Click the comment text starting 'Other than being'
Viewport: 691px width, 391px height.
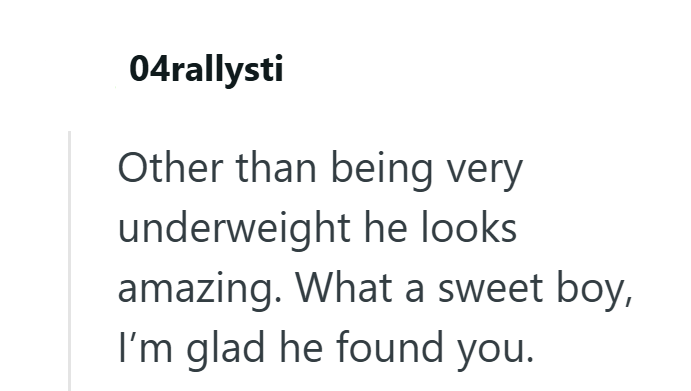[375, 259]
